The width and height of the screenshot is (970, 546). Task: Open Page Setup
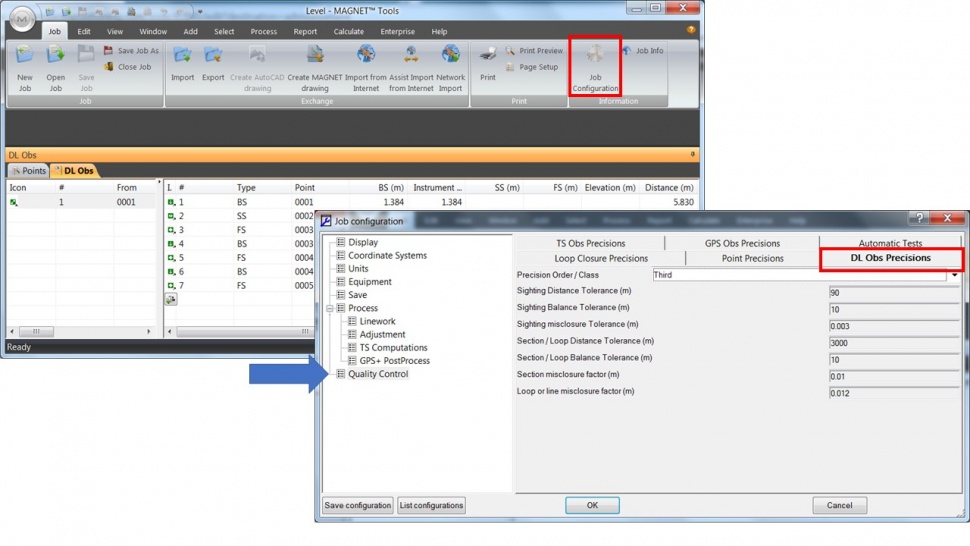click(x=532, y=67)
